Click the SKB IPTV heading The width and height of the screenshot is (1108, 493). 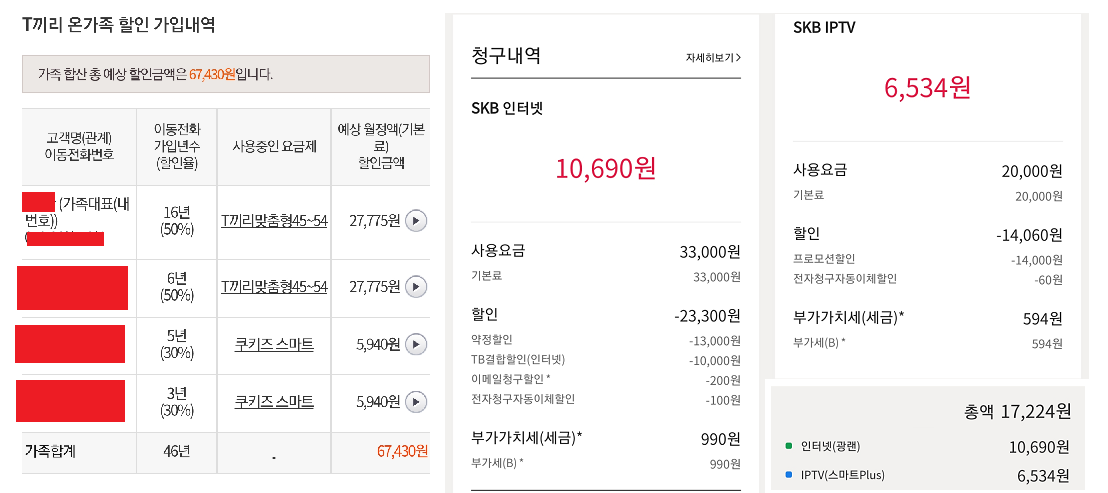(824, 27)
